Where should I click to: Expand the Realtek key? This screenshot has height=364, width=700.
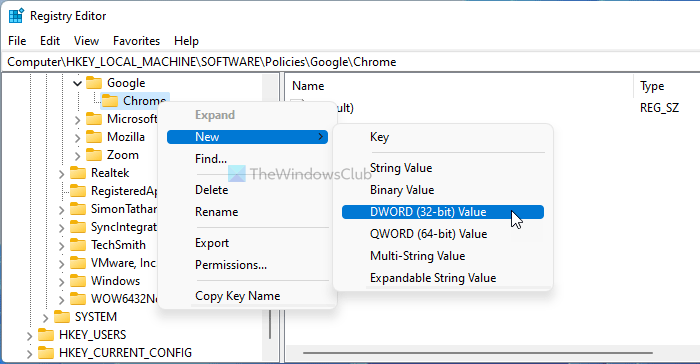tap(61, 174)
